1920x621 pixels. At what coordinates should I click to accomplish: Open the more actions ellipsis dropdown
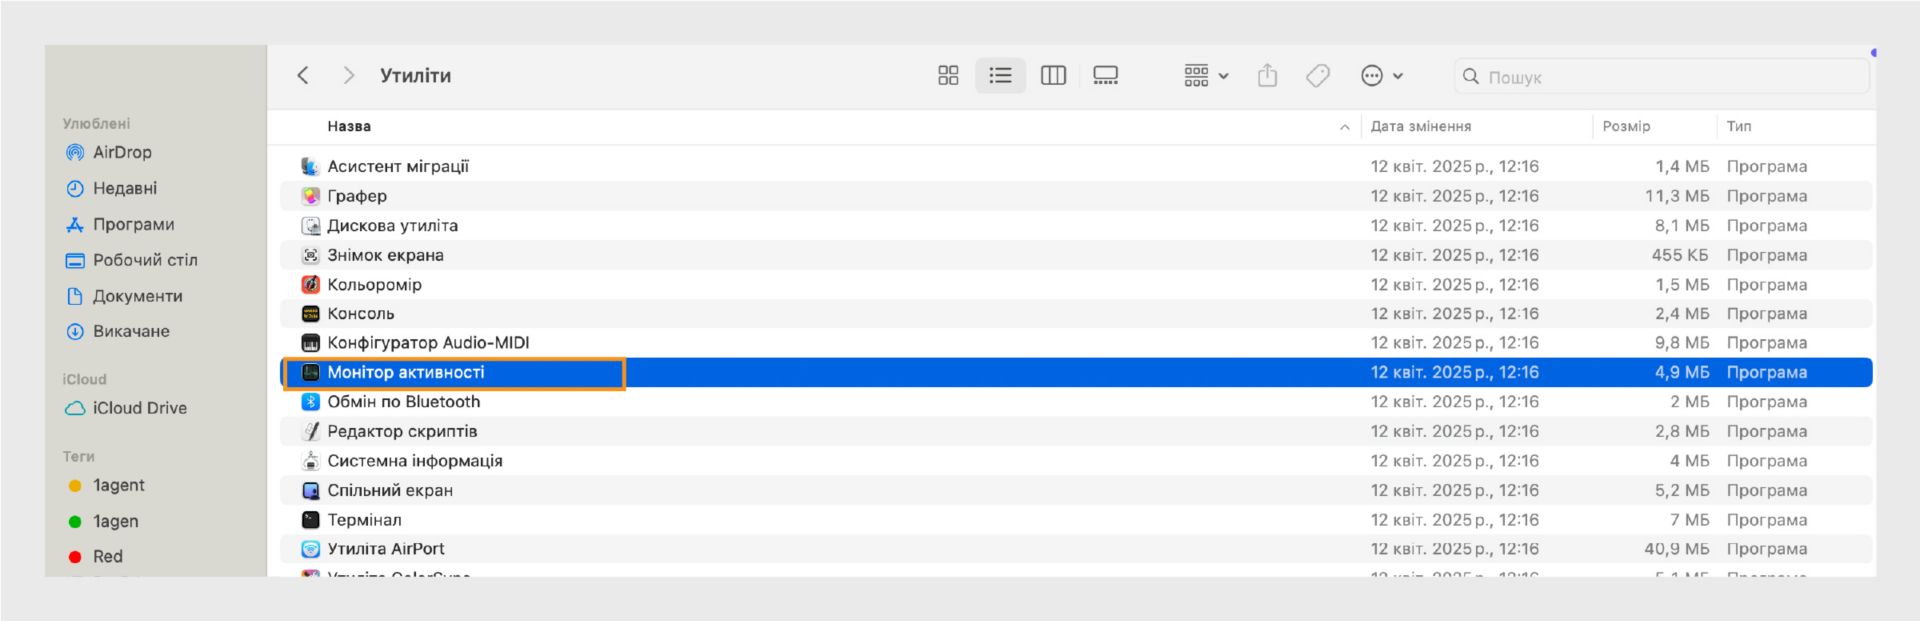point(1382,76)
